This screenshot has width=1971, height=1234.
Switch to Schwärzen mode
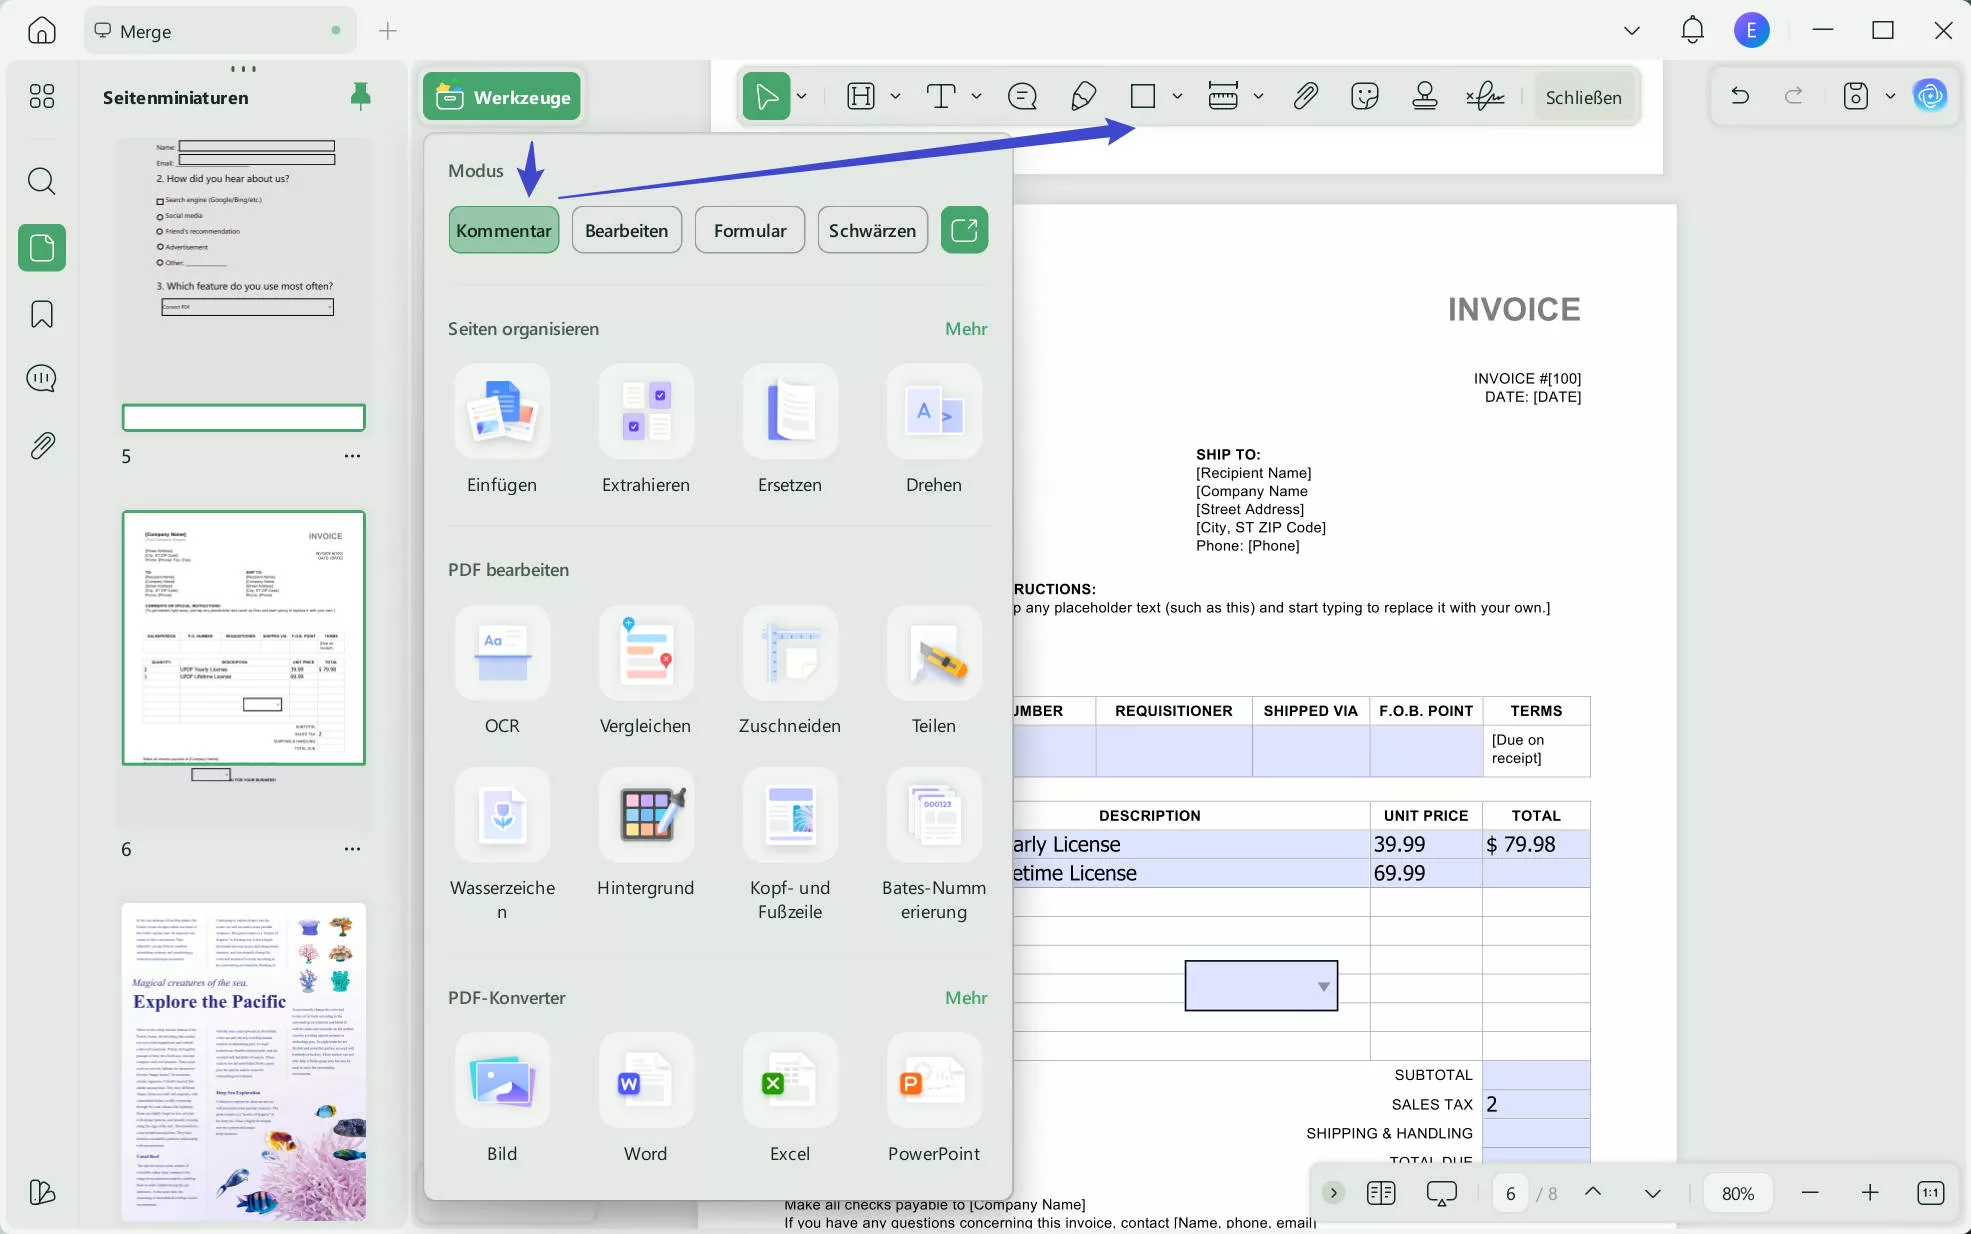872,230
